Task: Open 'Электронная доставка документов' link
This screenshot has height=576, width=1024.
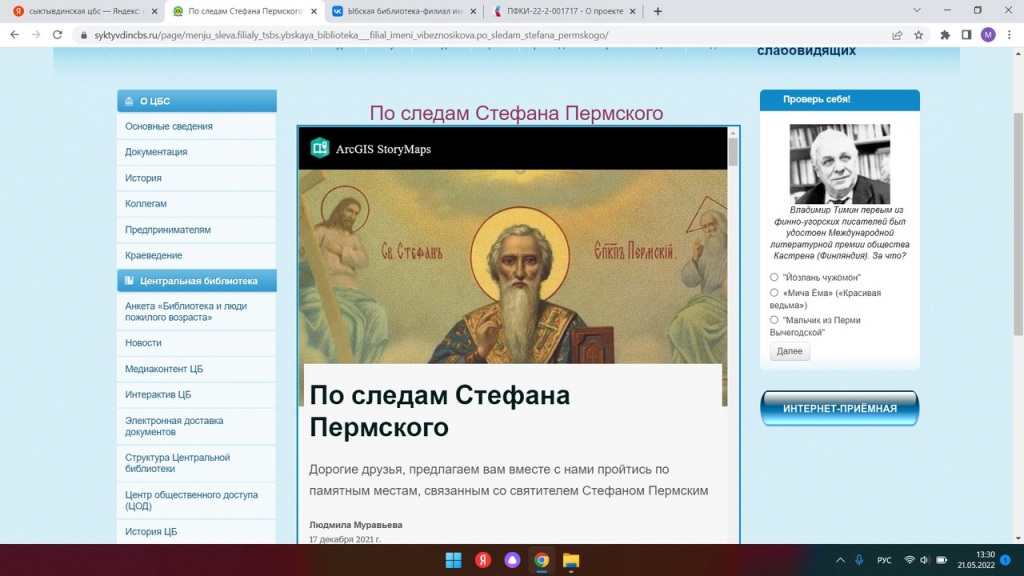Action: 197,426
